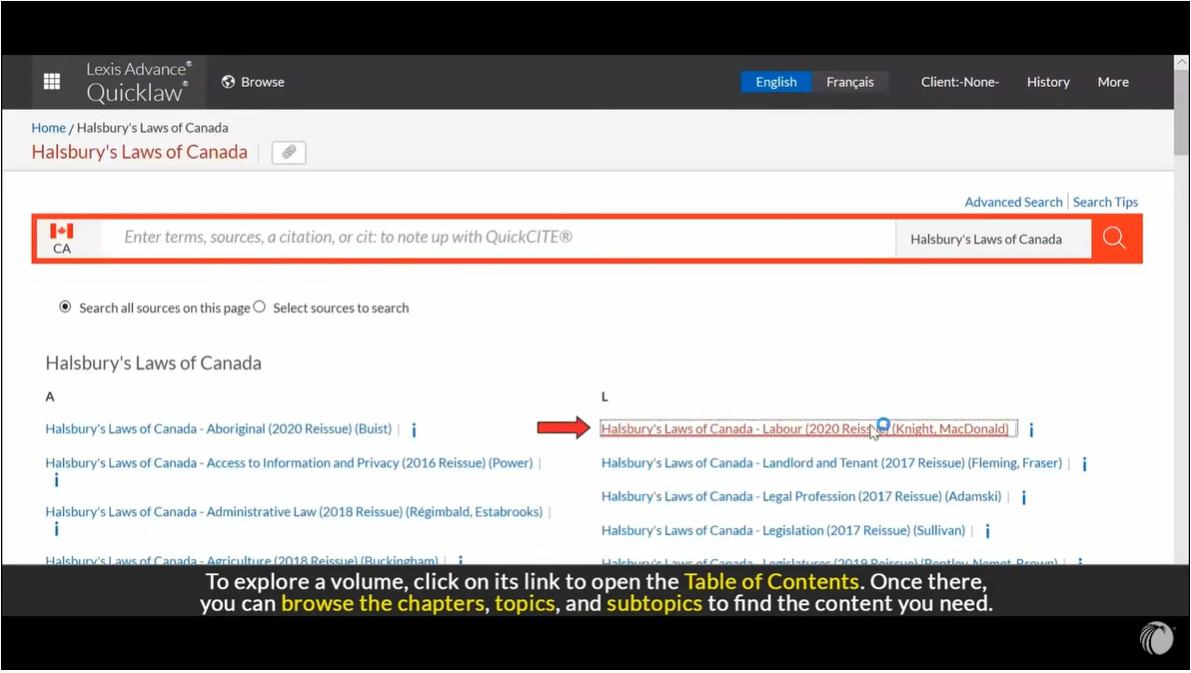
Task: Click info icon next to Legislation volume
Action: [987, 531]
